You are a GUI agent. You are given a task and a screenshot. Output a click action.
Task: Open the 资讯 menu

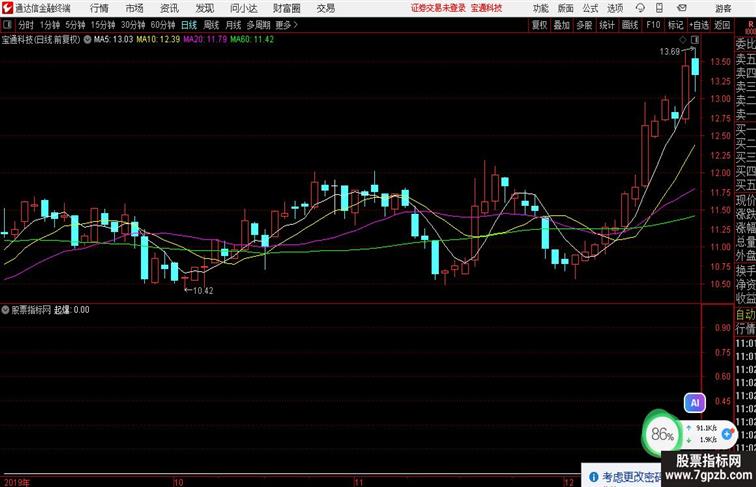169,8
